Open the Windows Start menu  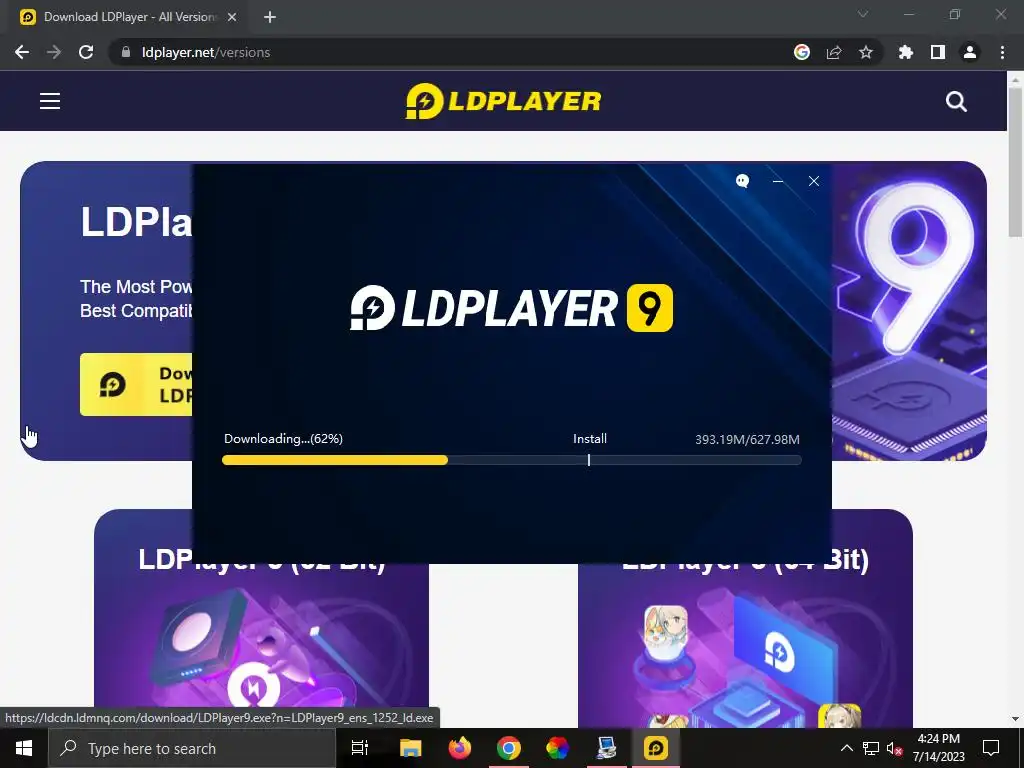24,748
